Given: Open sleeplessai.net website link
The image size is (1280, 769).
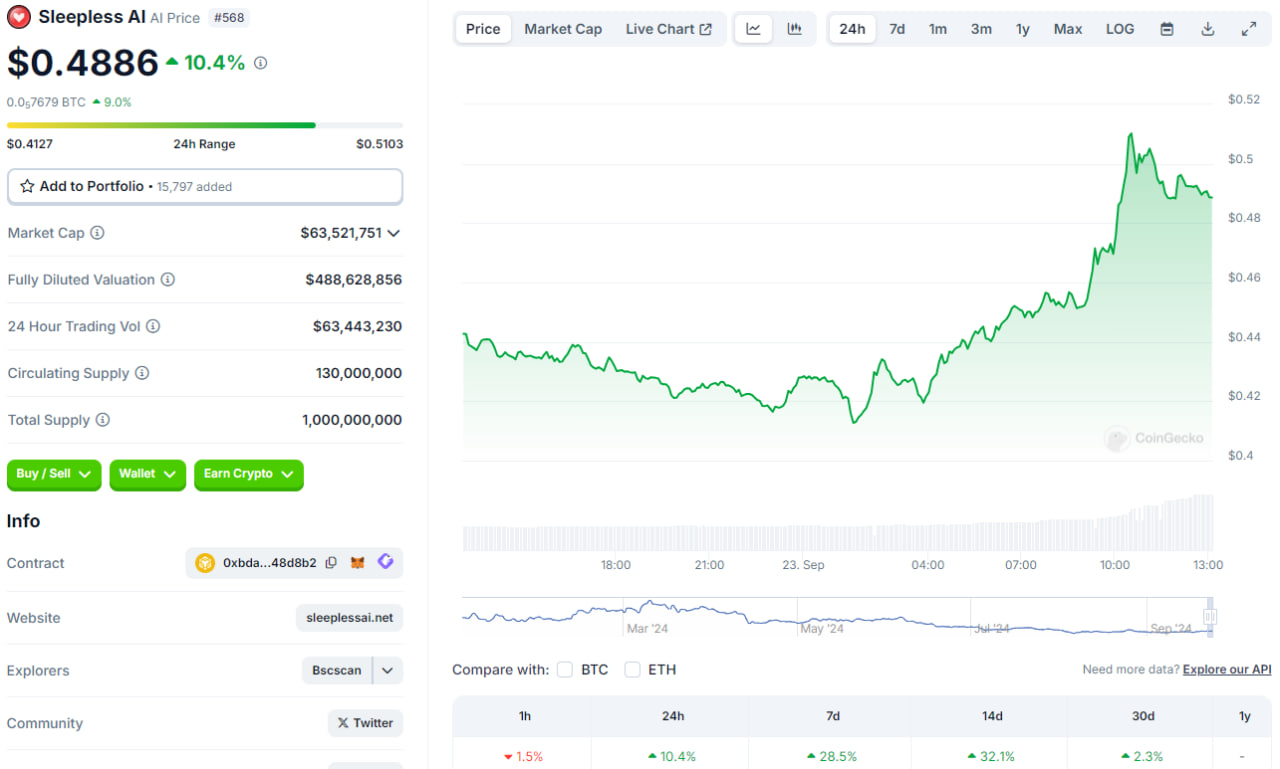Looking at the screenshot, I should 350,618.
